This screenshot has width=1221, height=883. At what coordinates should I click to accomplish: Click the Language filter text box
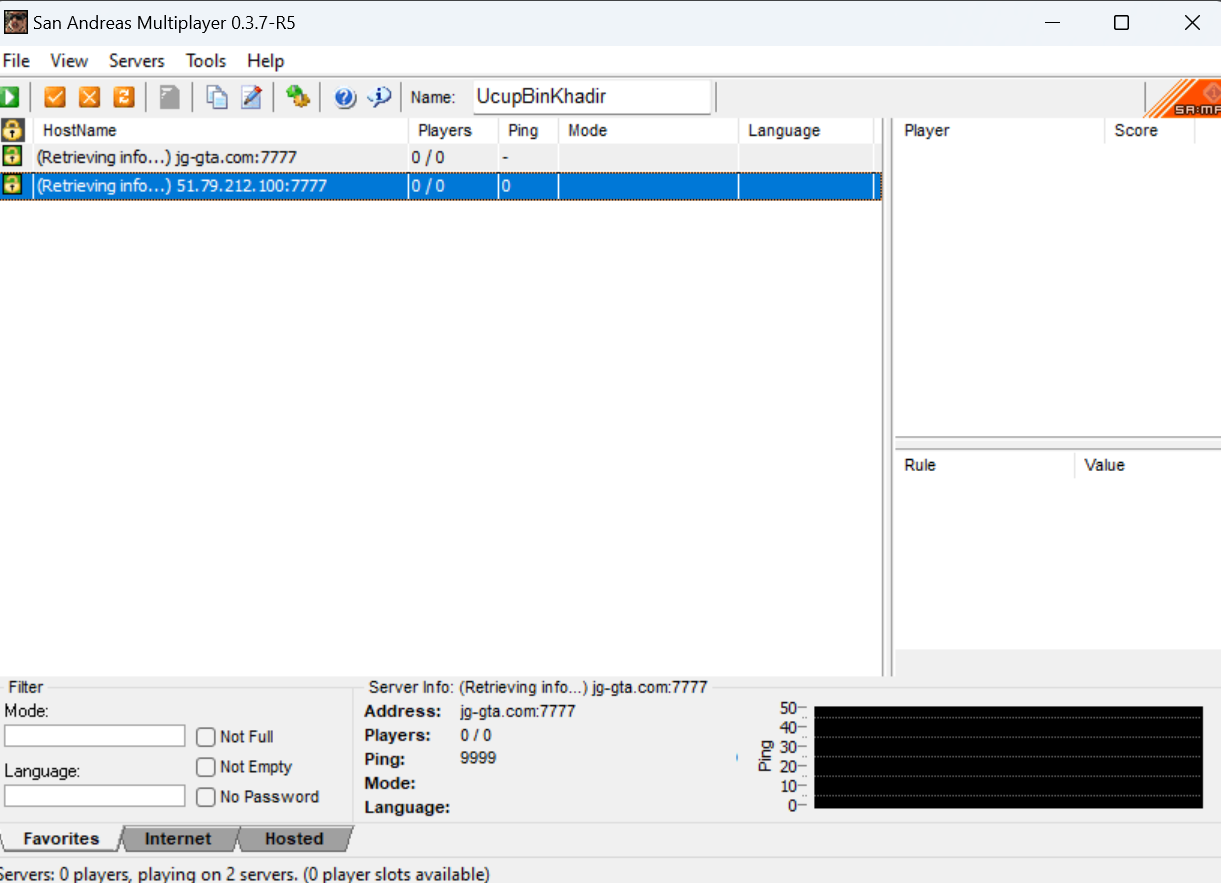point(95,796)
